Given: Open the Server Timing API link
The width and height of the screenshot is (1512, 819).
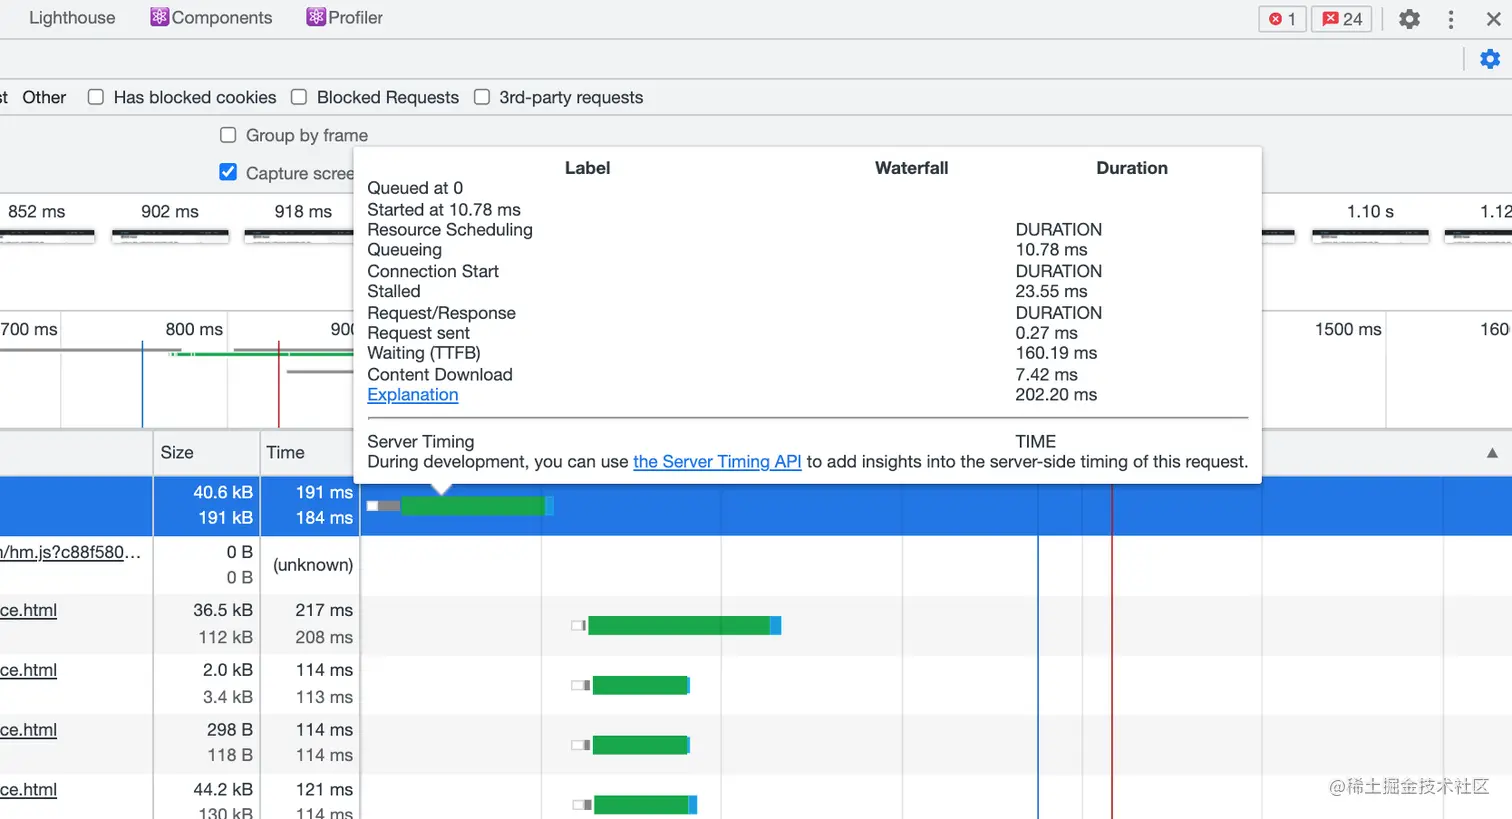Looking at the screenshot, I should coord(717,462).
